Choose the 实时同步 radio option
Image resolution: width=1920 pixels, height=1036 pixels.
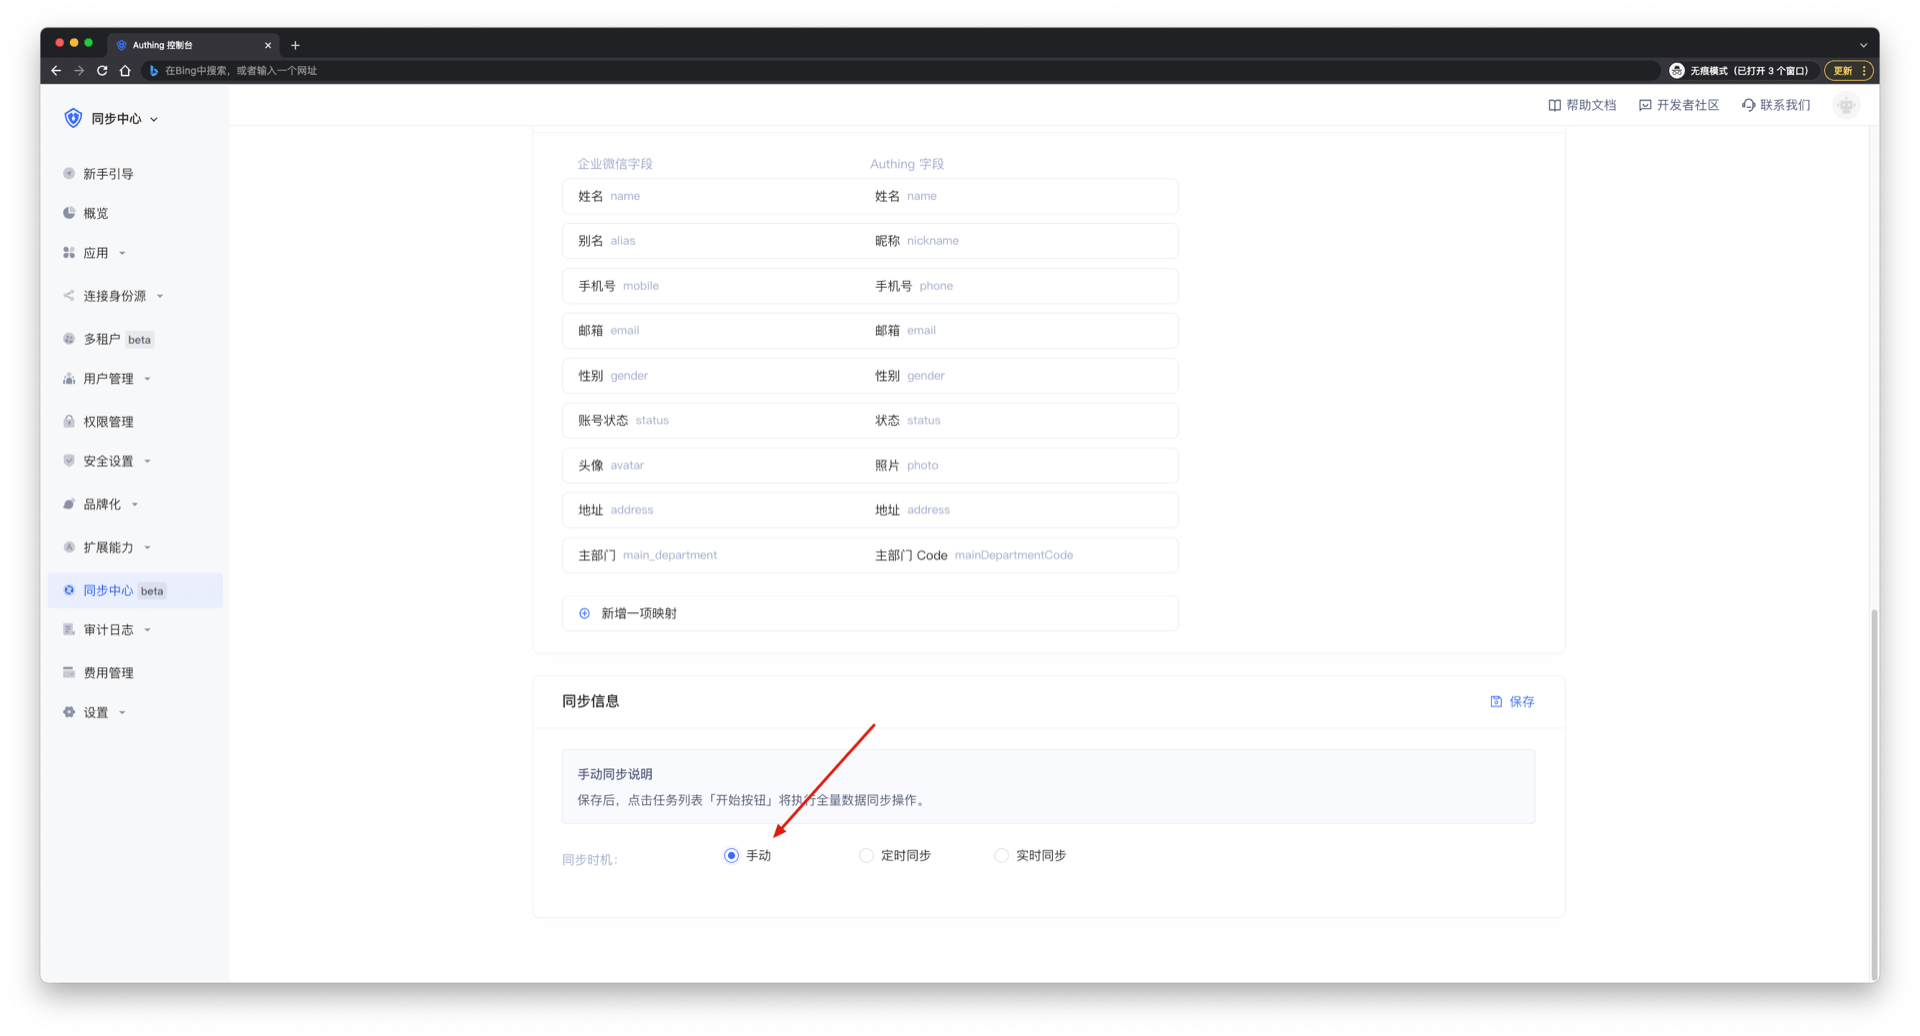tap(1001, 856)
